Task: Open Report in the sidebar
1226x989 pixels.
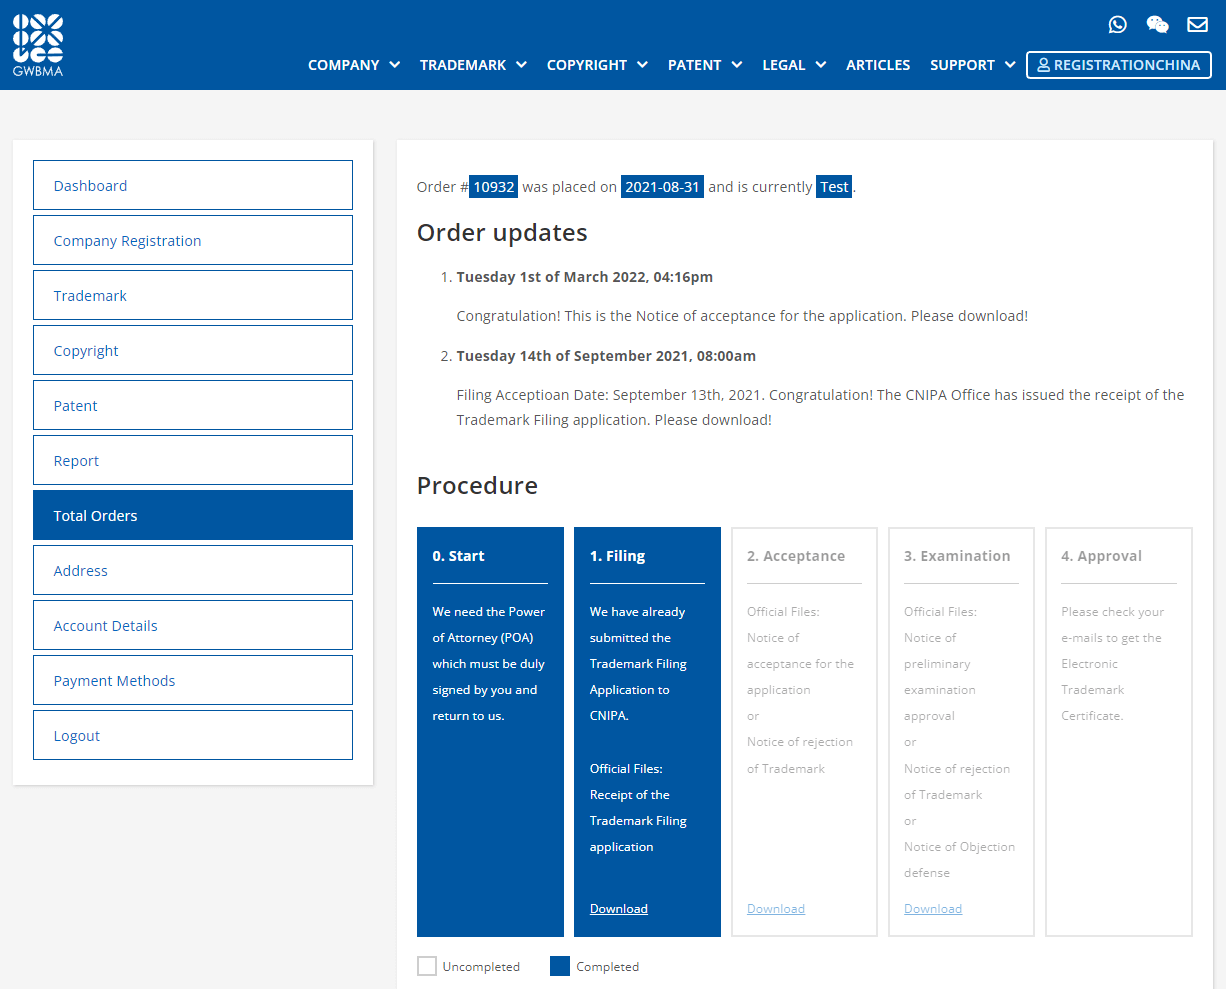Action: 193,460
